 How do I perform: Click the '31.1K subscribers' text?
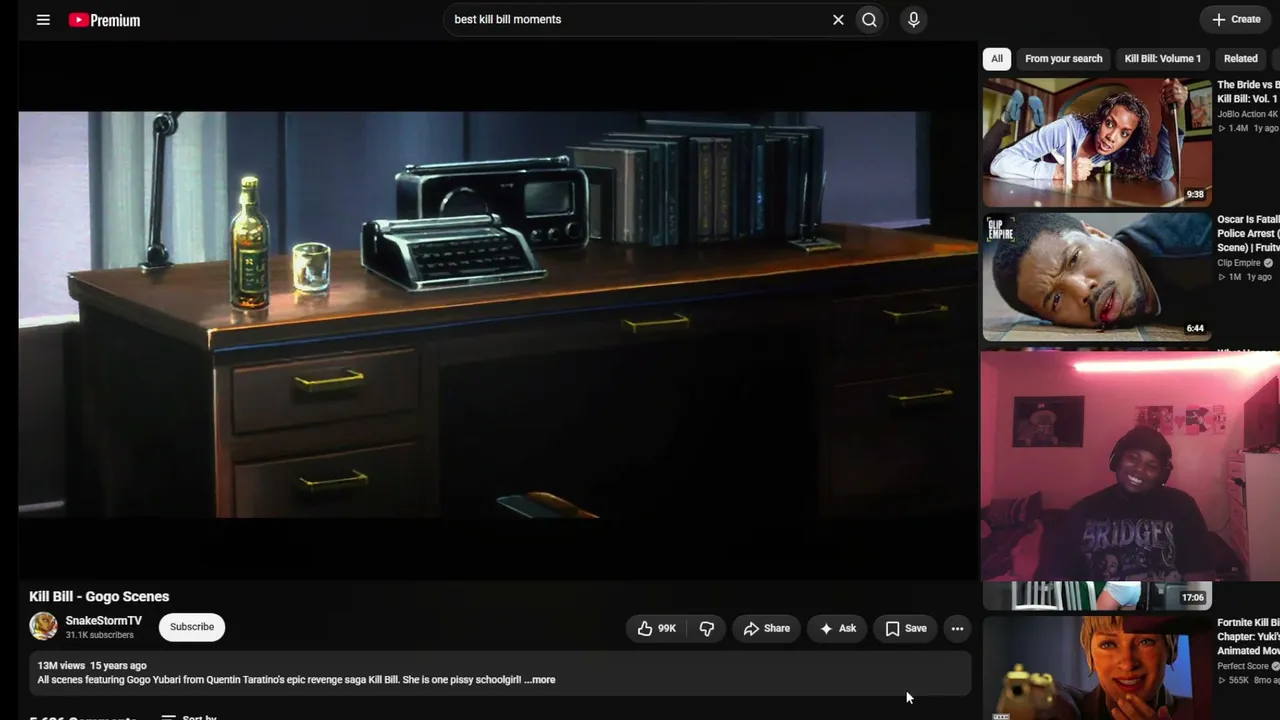click(x=100, y=635)
